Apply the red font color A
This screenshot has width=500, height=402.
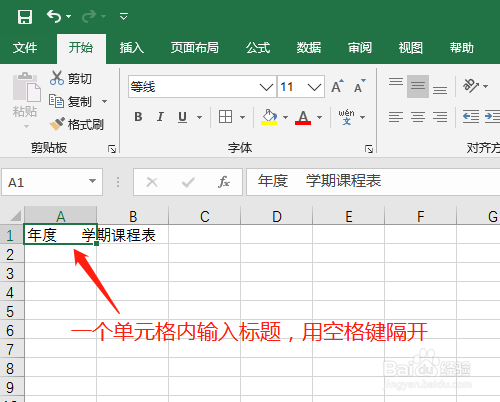coord(303,117)
